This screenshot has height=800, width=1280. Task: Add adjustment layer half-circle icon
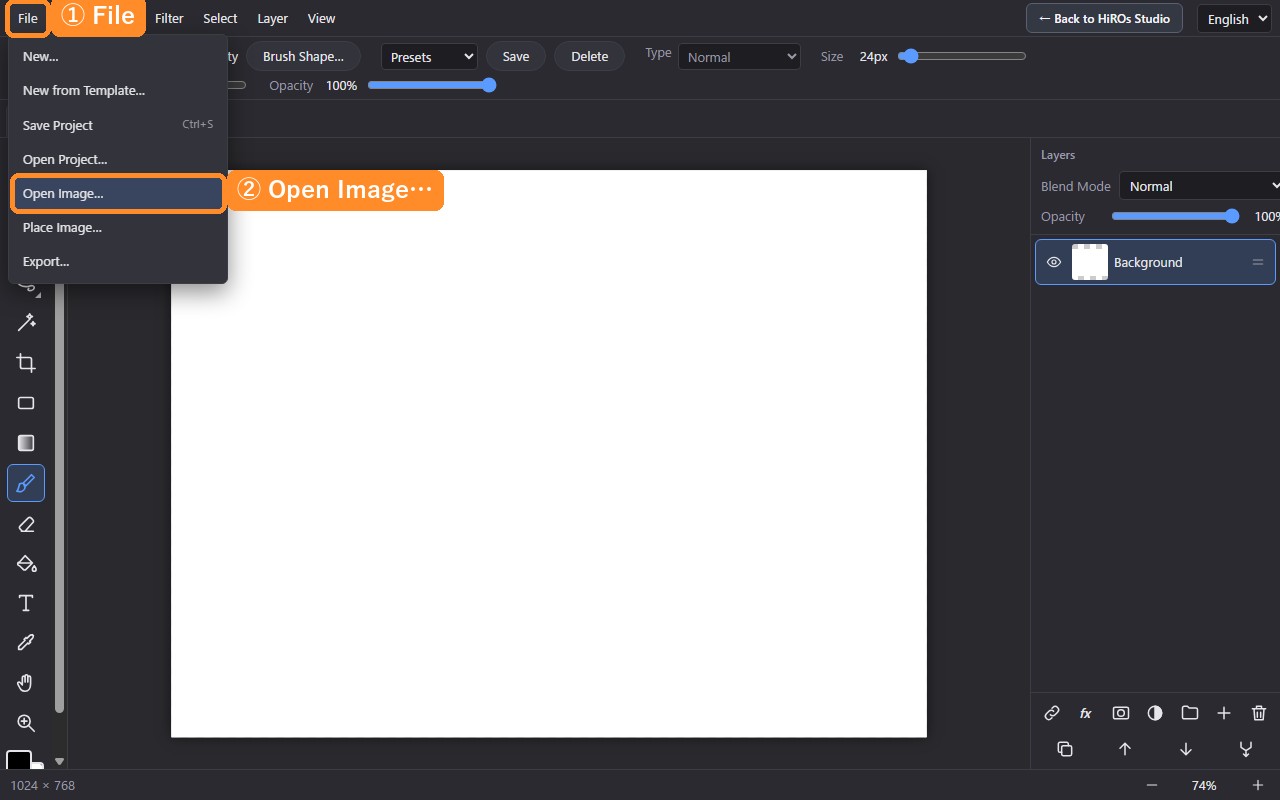1155,713
